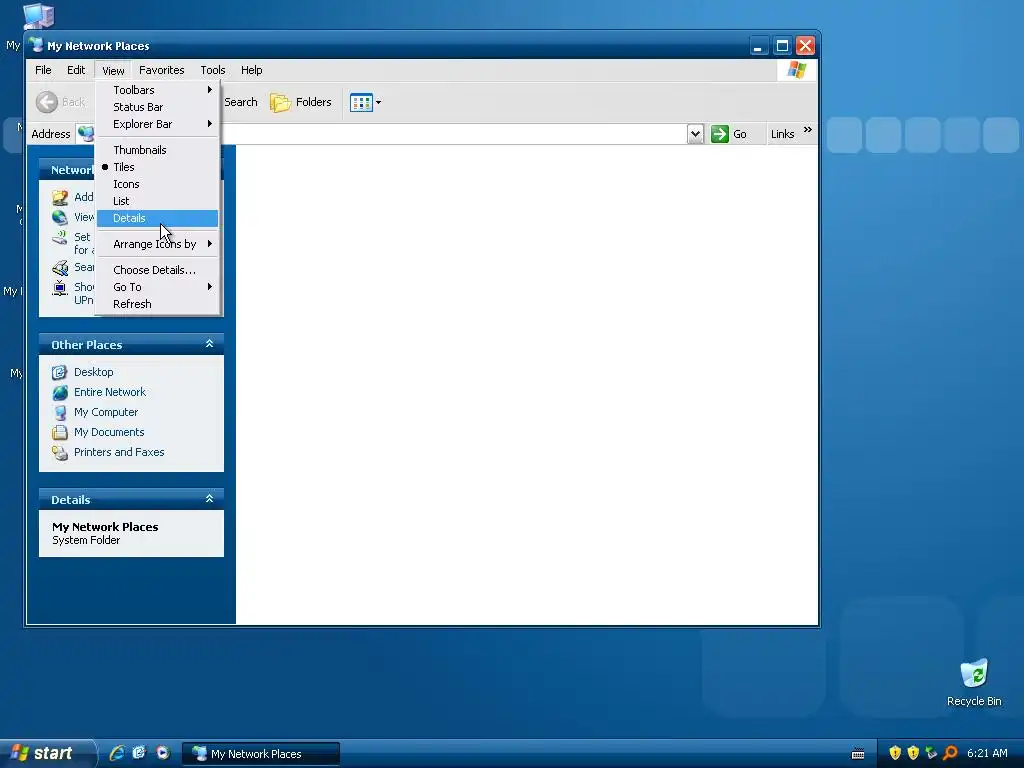1024x768 pixels.
Task: Click the second yellow security shield tray icon
Action: 913,753
